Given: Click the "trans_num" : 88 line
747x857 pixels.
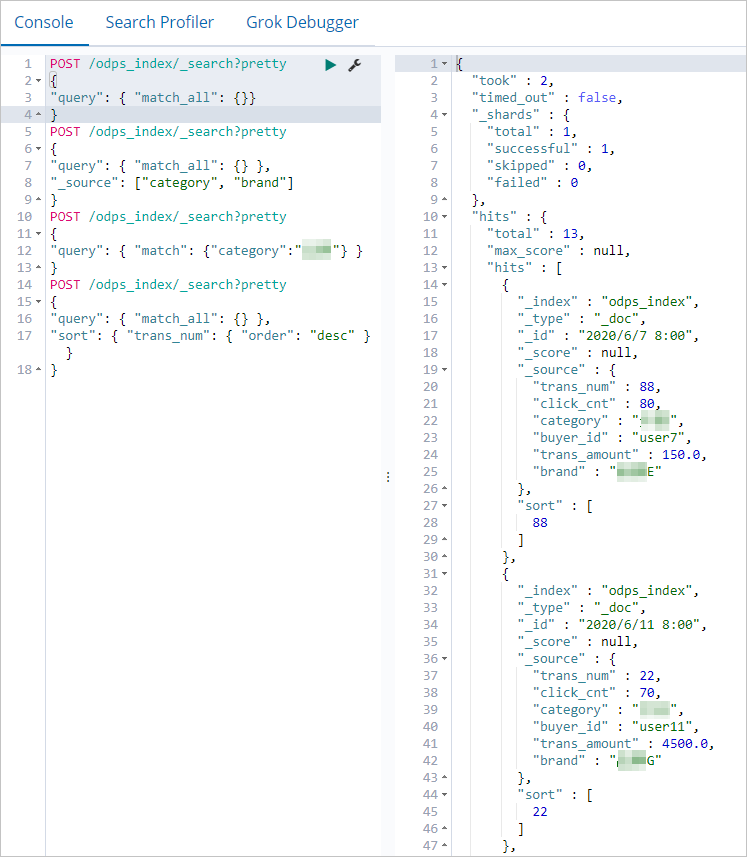Looking at the screenshot, I should (x=597, y=387).
